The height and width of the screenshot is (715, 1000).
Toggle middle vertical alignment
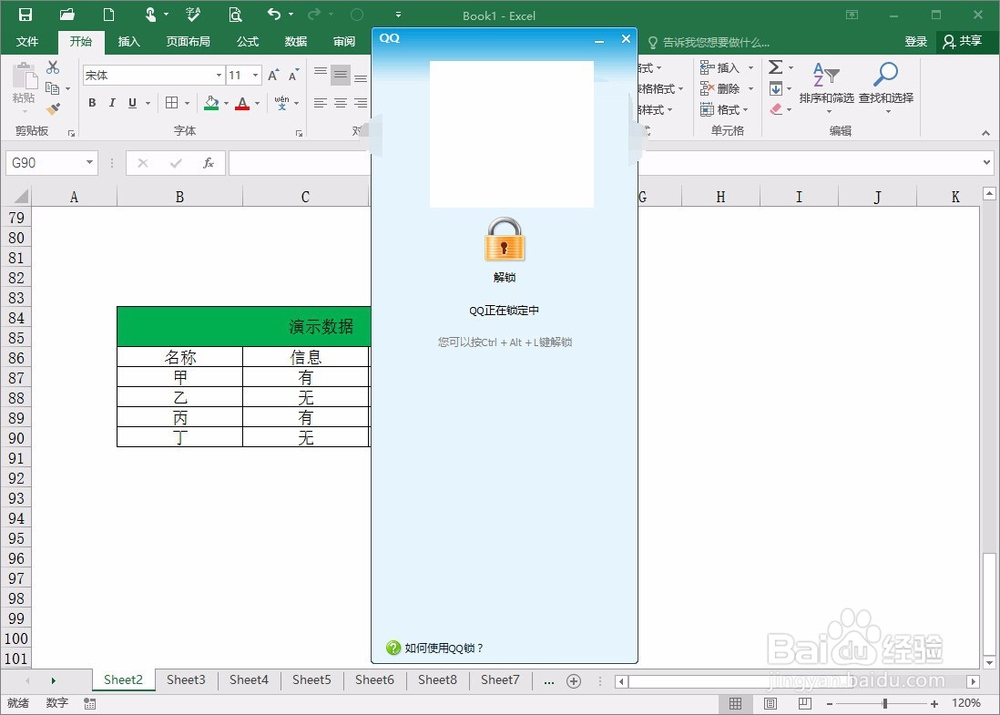[341, 75]
